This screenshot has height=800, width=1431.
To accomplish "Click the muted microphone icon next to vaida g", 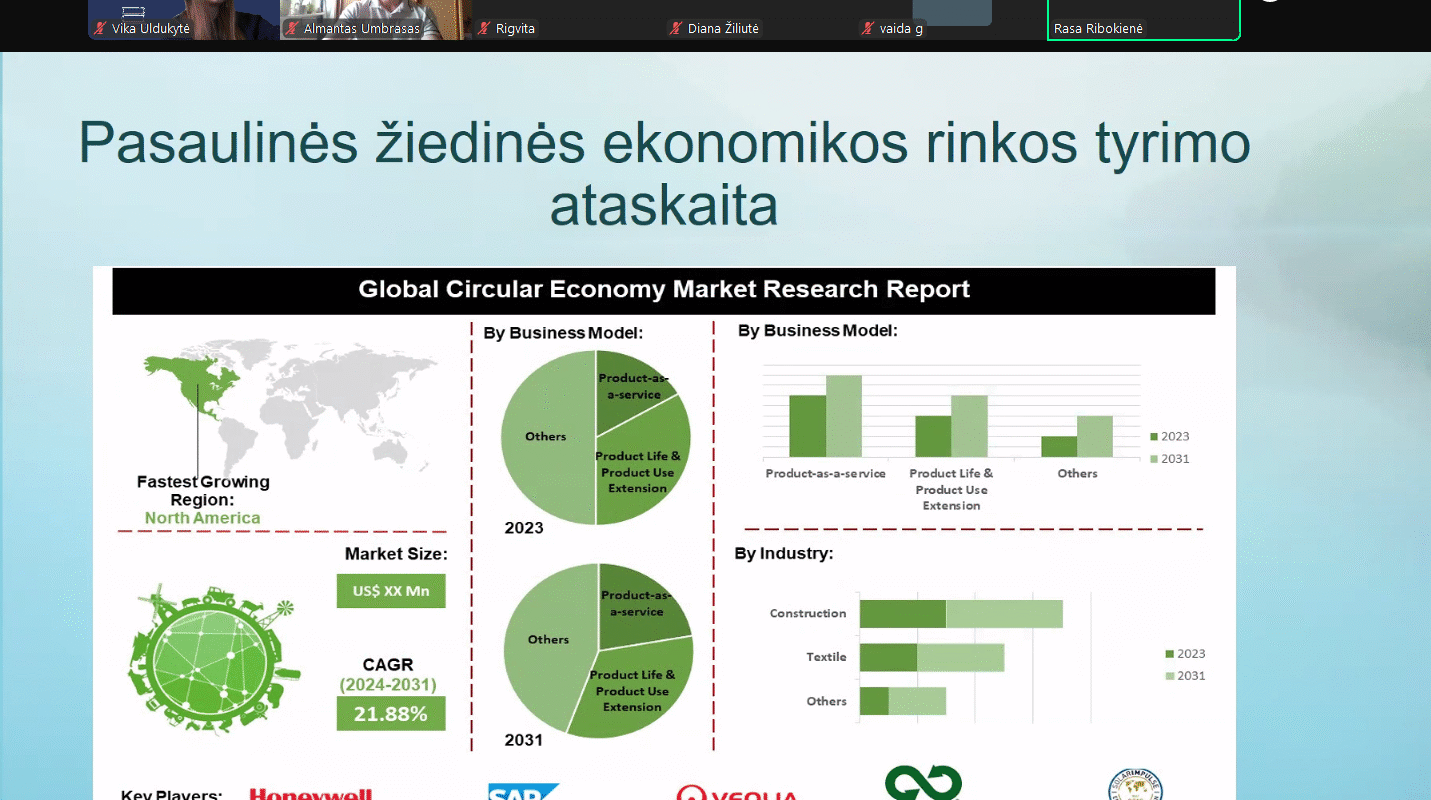I will (x=866, y=28).
